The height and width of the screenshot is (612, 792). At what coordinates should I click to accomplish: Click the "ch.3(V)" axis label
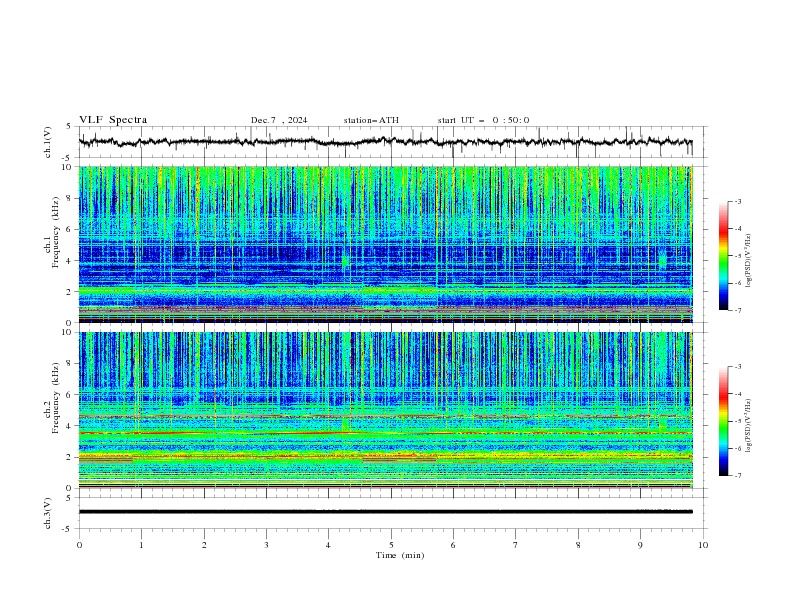[48, 513]
